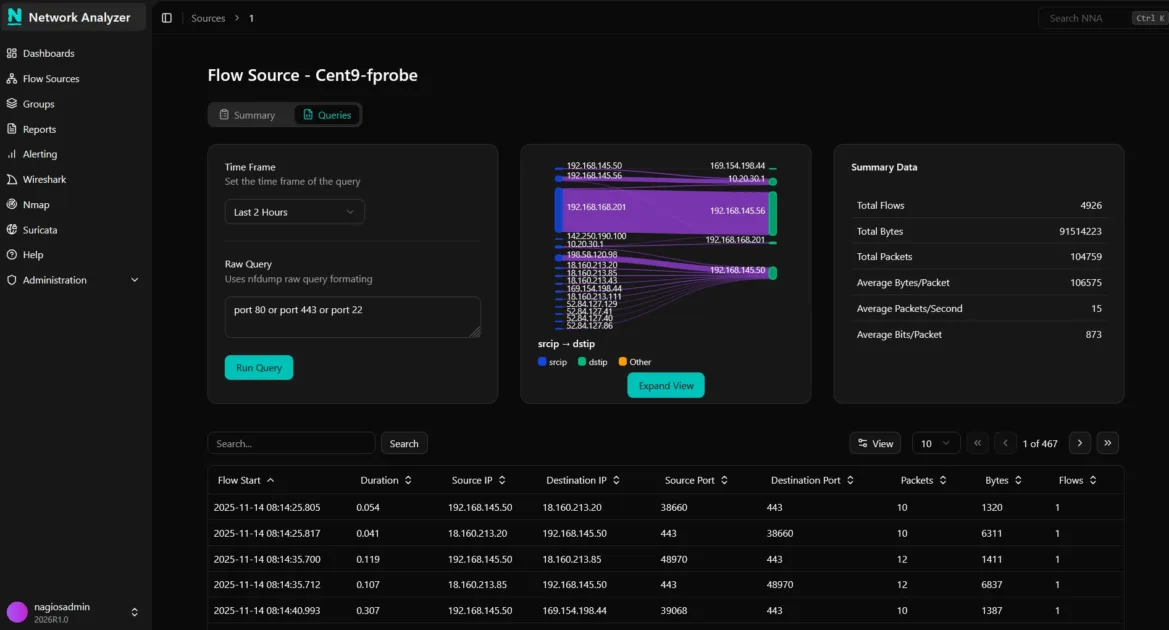The height and width of the screenshot is (630, 1169).
Task: Toggle the sidebar panel icon
Action: coord(167,18)
